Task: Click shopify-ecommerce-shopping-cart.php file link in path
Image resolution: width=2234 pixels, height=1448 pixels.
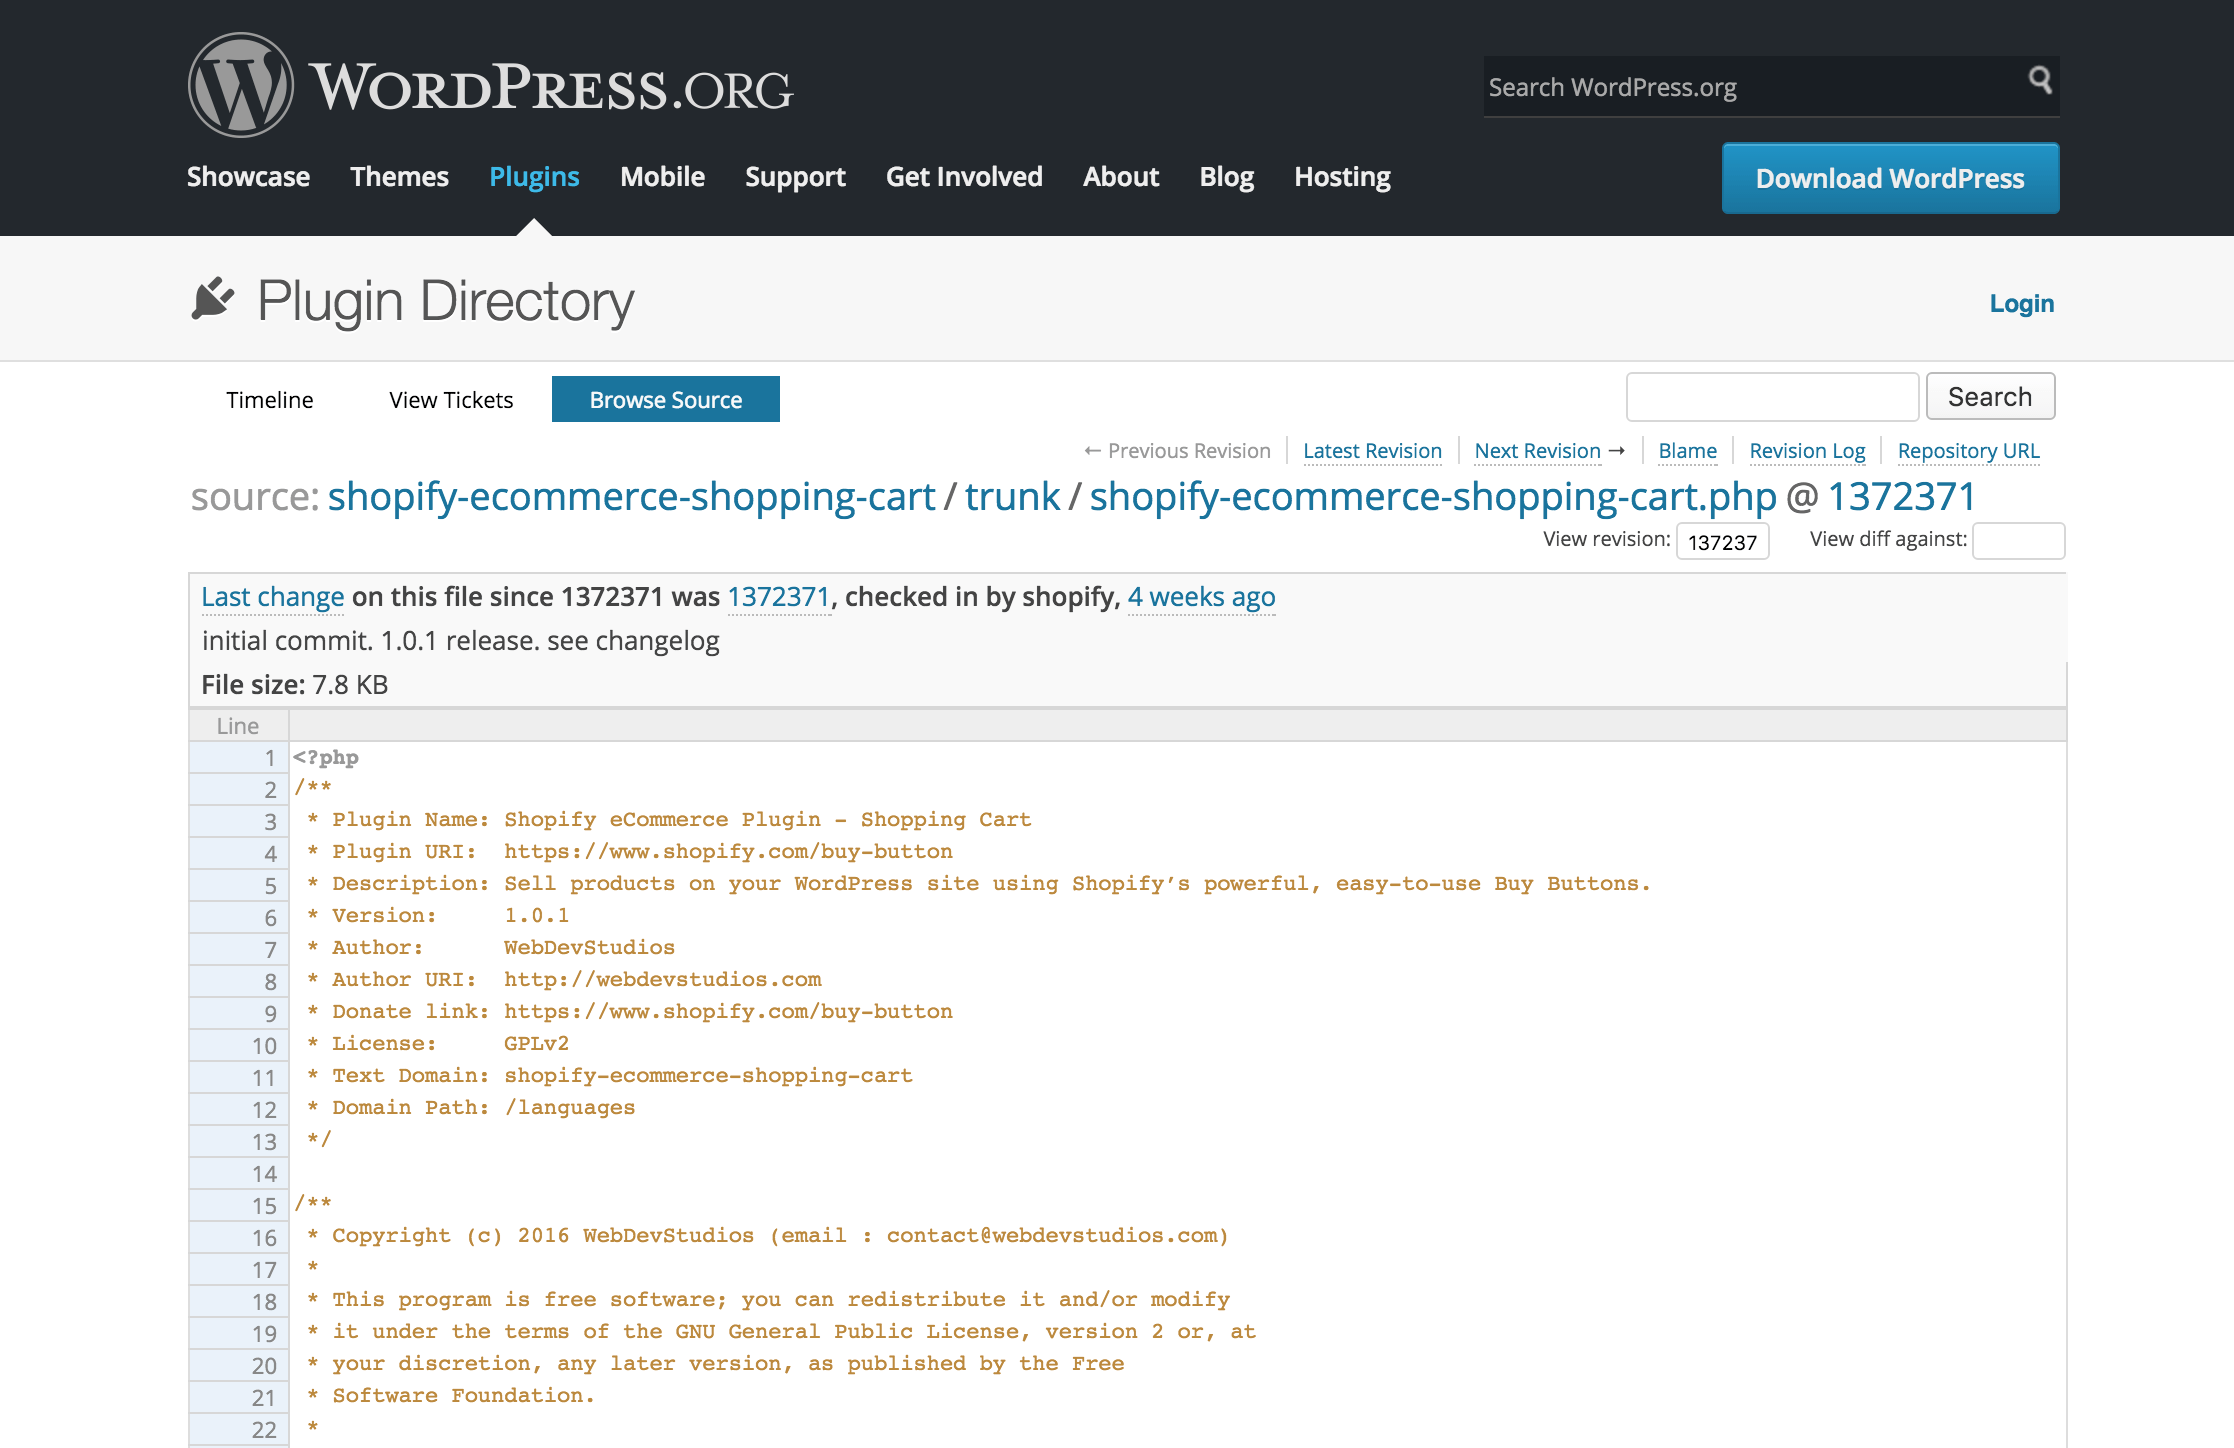Action: 1433,496
